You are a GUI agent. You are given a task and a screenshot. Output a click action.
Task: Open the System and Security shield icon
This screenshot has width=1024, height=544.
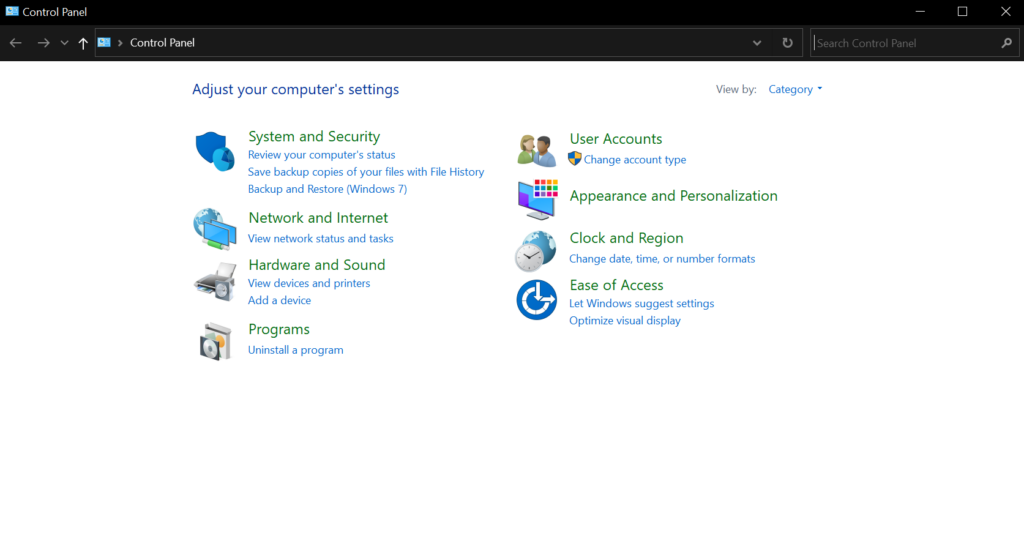click(215, 152)
